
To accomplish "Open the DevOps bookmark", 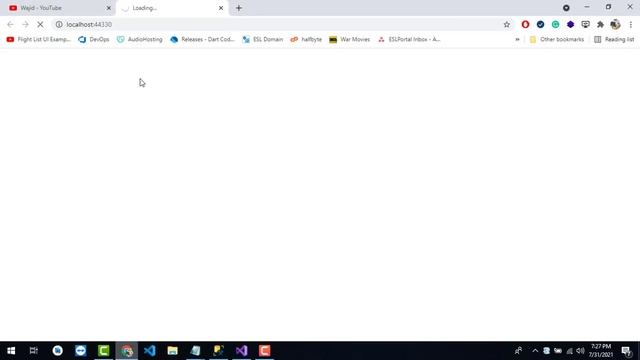I will 93,40.
